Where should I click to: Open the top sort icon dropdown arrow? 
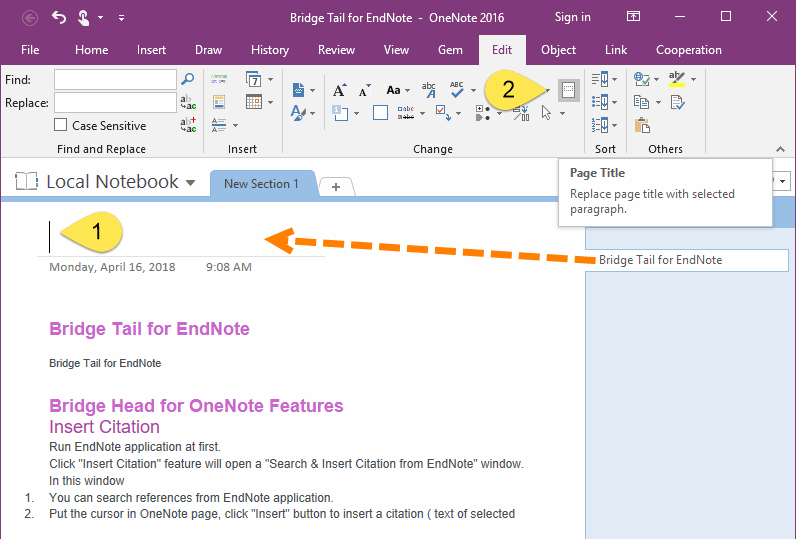click(615, 79)
